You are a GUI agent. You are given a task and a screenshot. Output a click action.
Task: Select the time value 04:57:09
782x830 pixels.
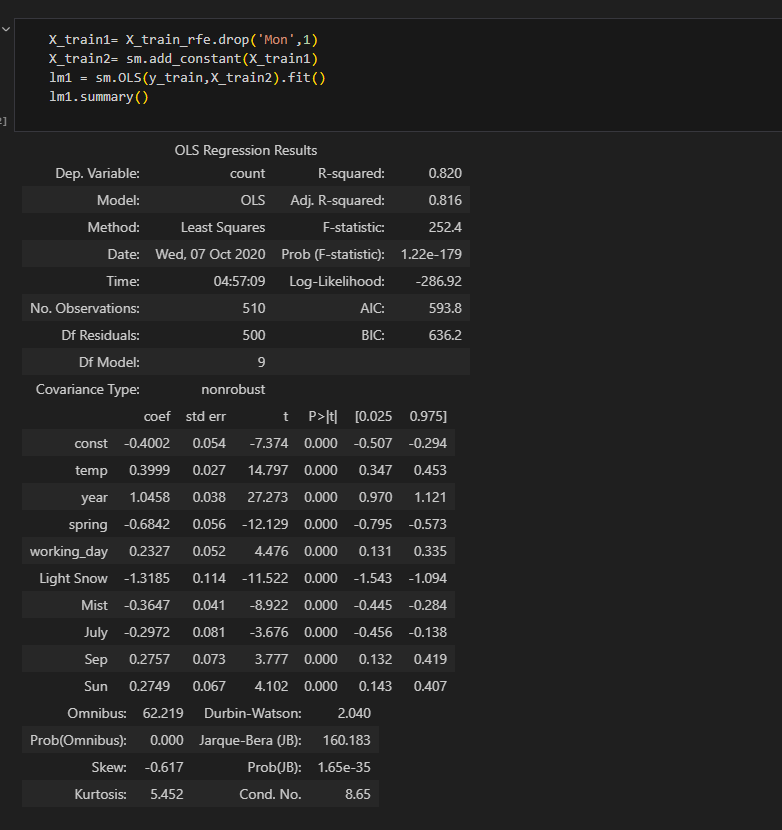(x=239, y=281)
